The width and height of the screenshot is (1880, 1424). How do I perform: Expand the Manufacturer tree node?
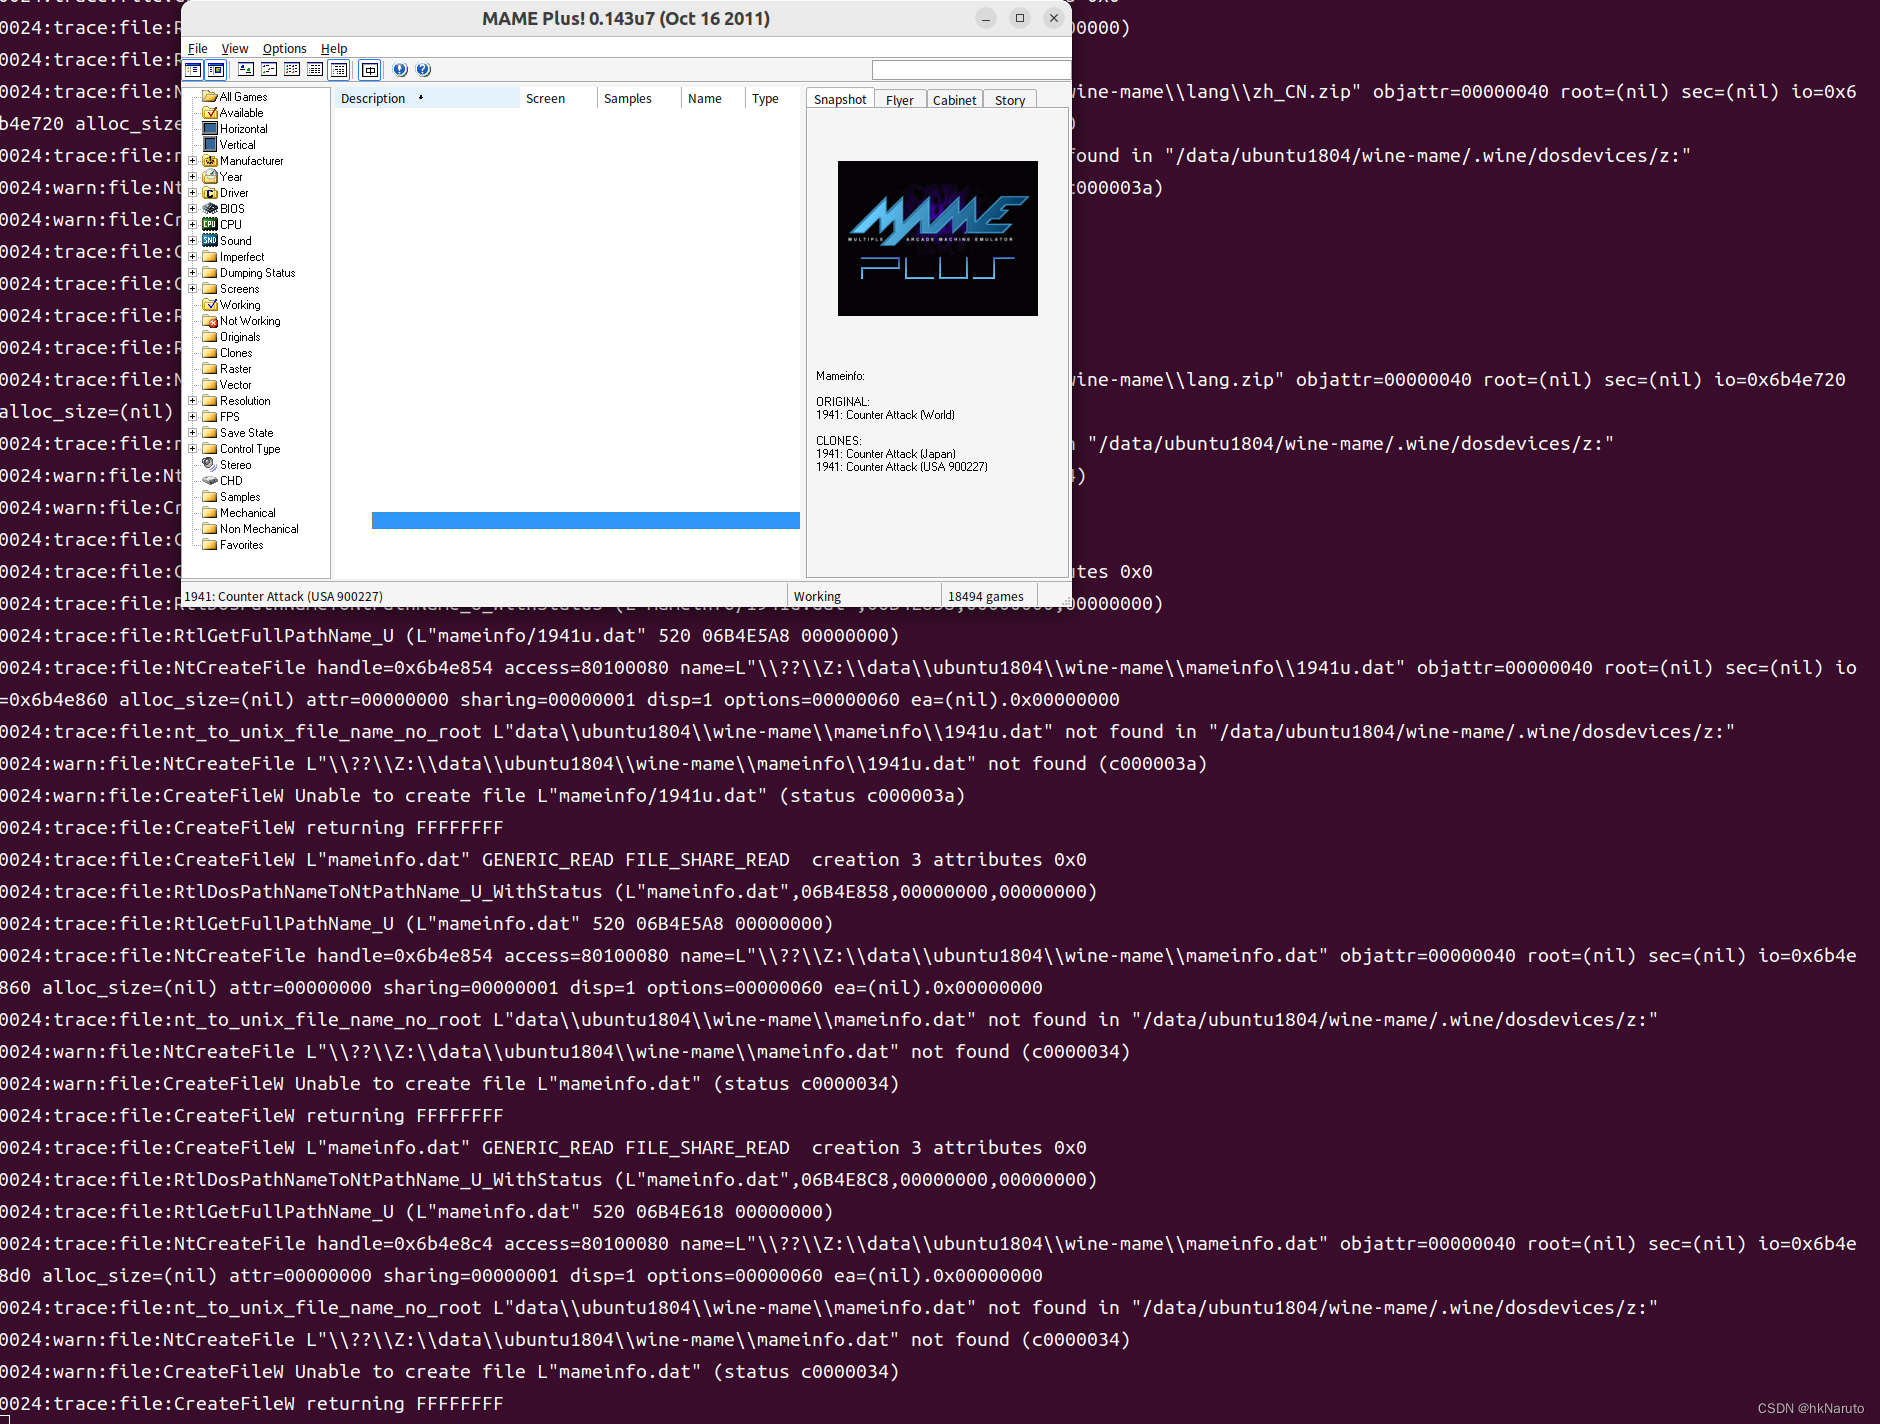point(193,161)
